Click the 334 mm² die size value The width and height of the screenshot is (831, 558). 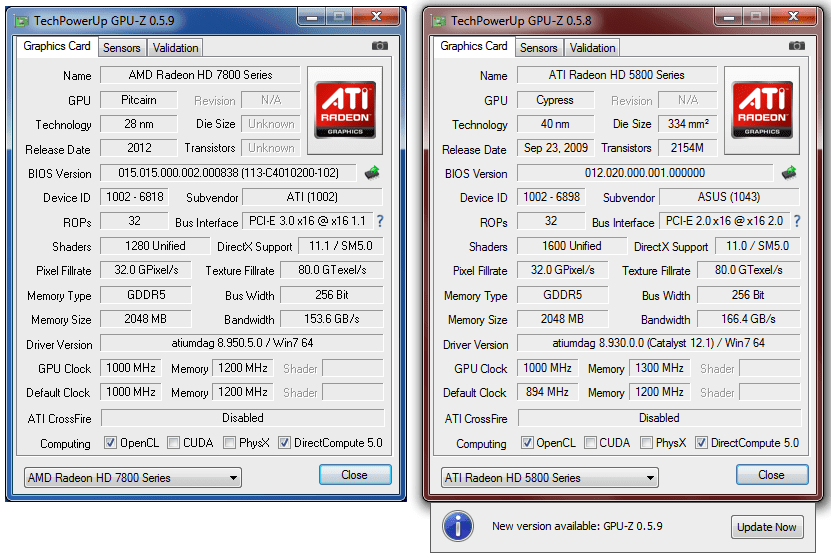(688, 124)
